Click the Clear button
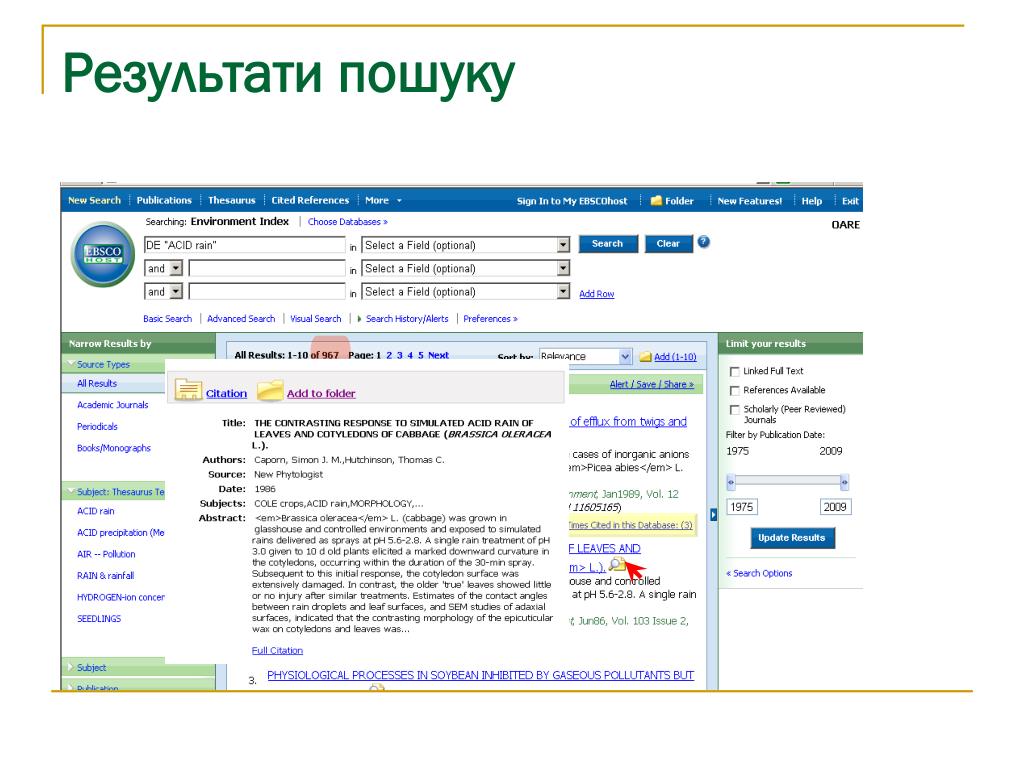 668,244
